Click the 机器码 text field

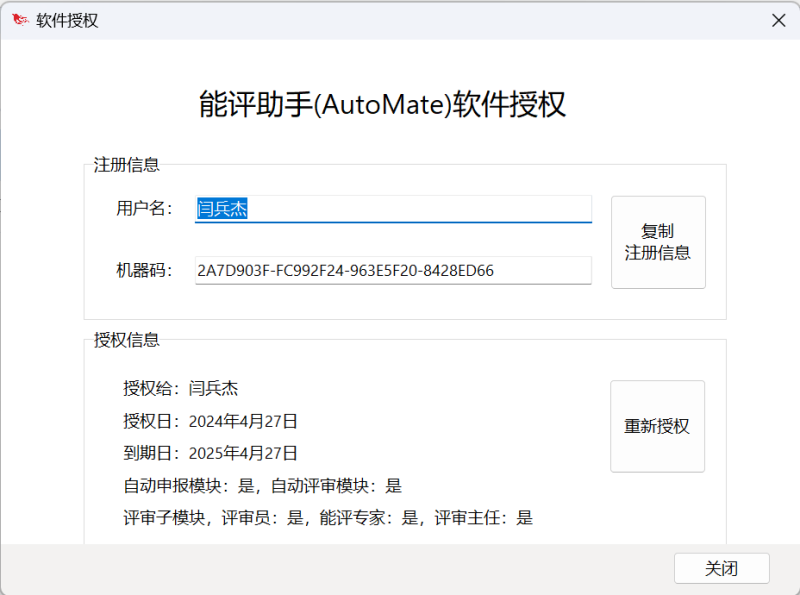393,270
